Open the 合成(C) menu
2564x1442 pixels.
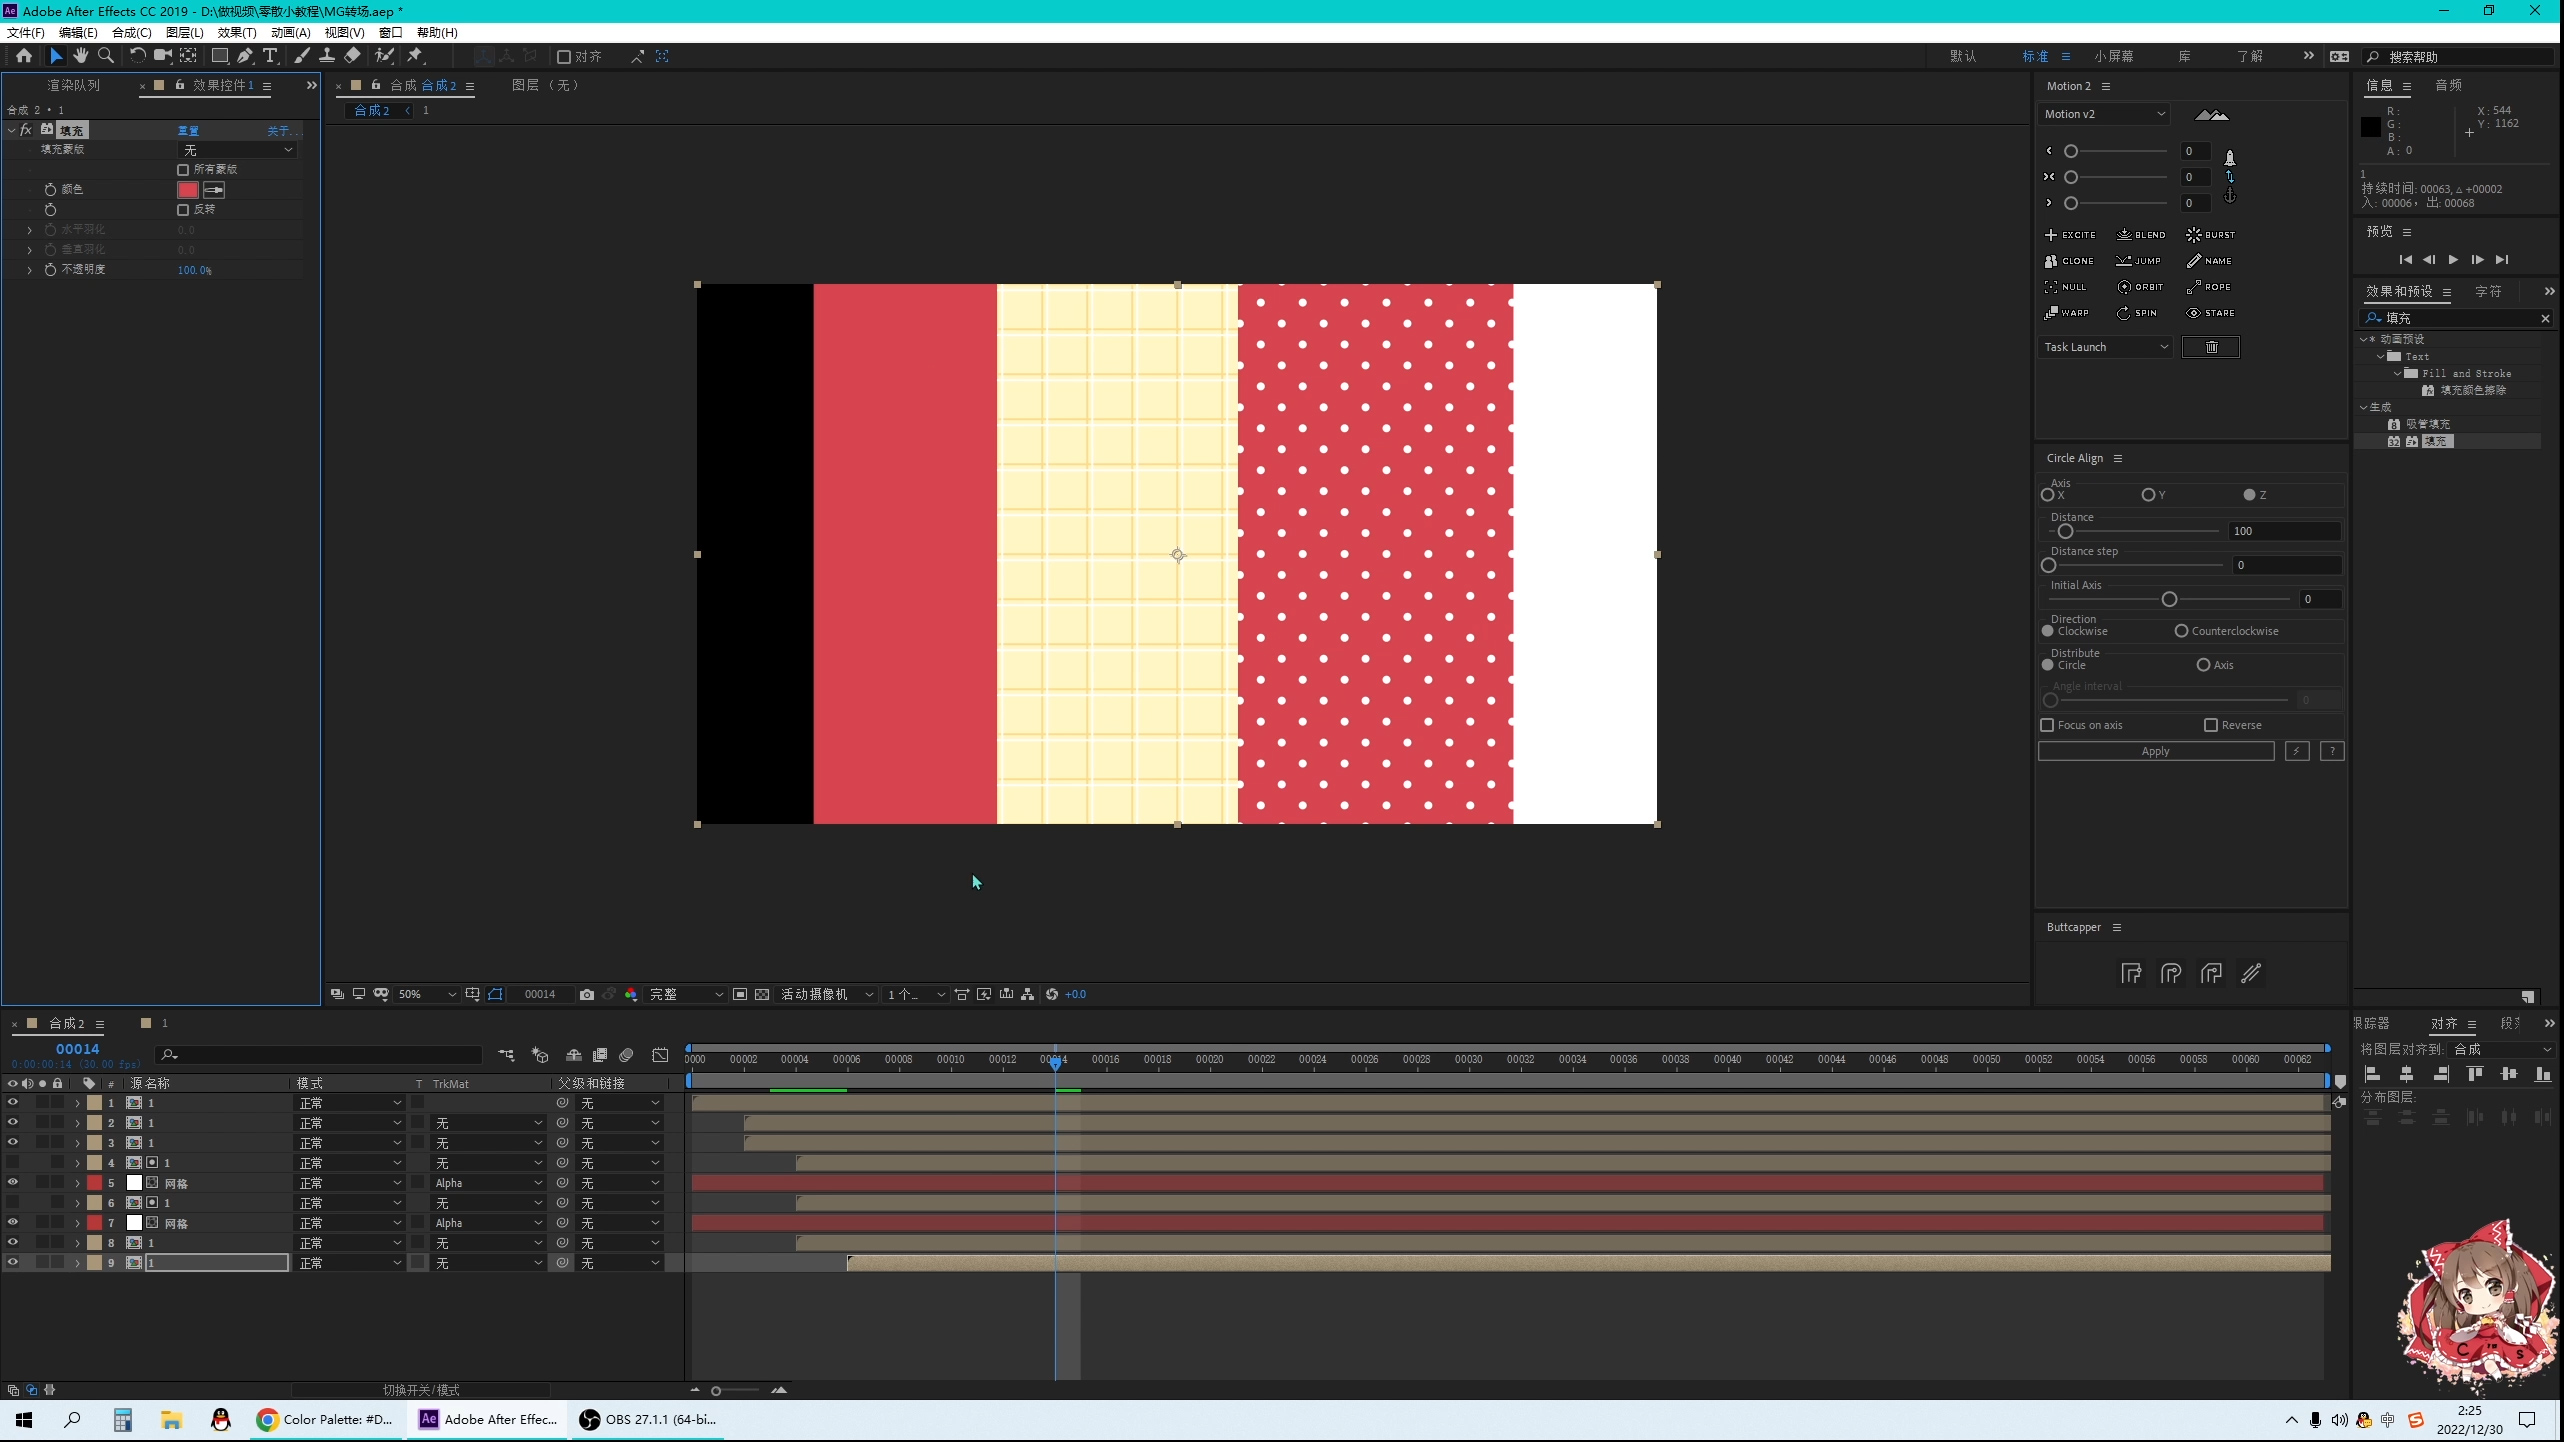[131, 32]
